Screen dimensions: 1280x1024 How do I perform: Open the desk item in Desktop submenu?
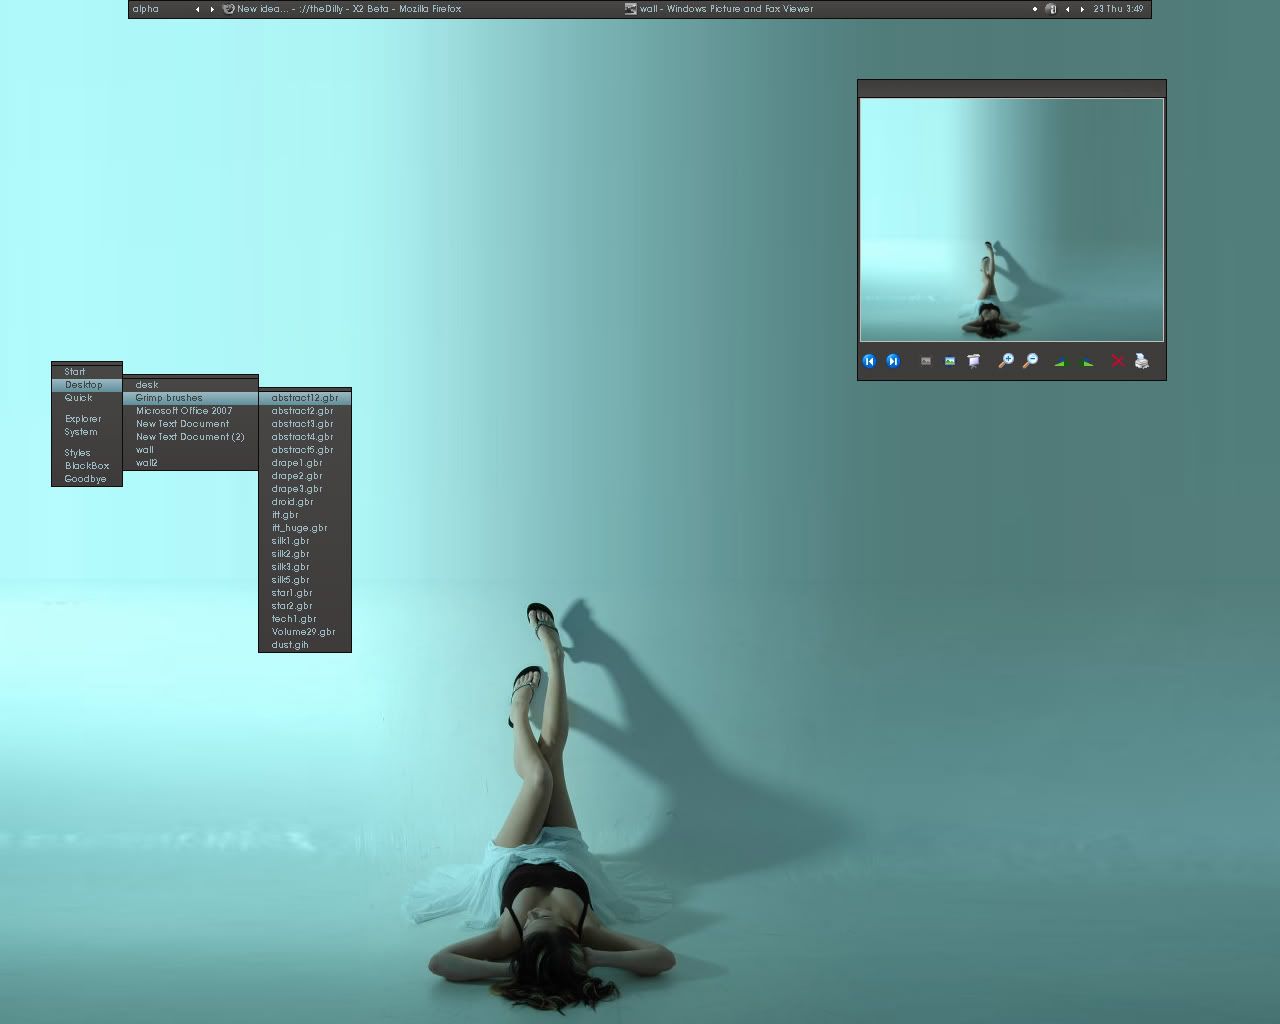[x=190, y=385]
